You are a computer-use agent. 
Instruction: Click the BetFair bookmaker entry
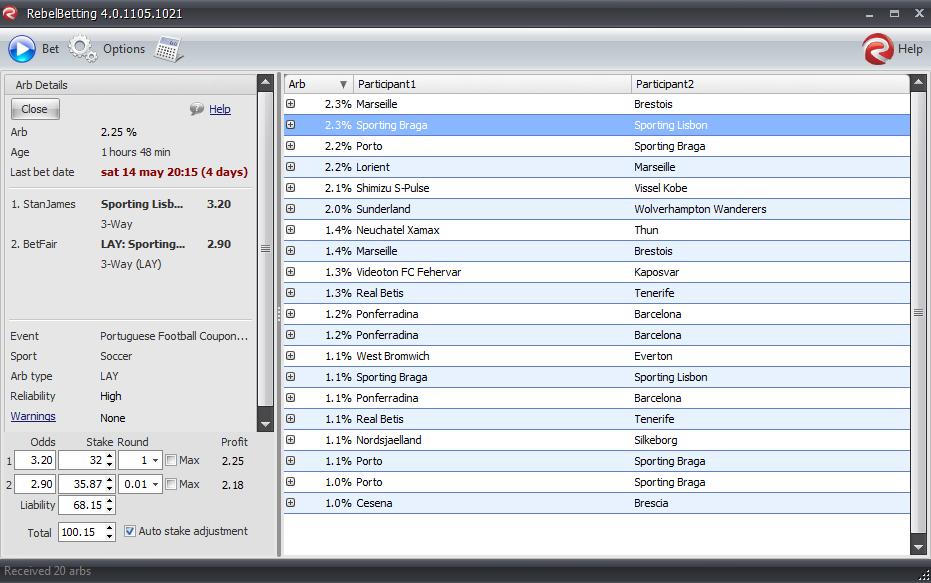(x=34, y=243)
